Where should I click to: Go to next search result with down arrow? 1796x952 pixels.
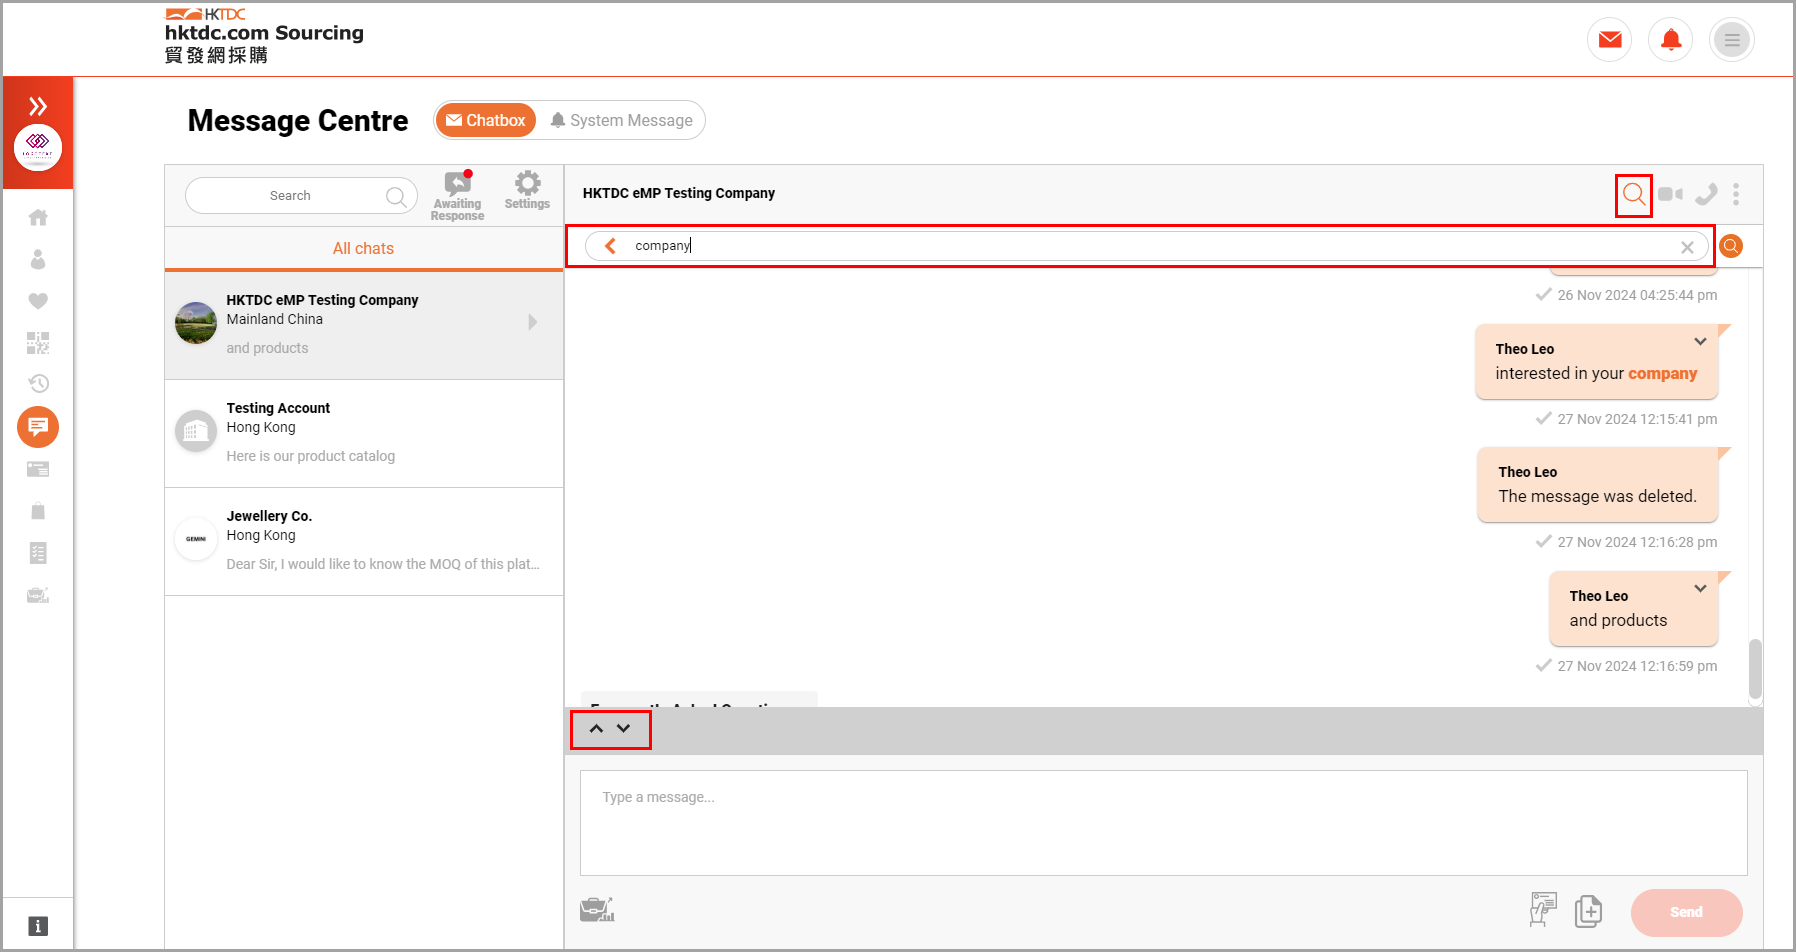pos(624,728)
